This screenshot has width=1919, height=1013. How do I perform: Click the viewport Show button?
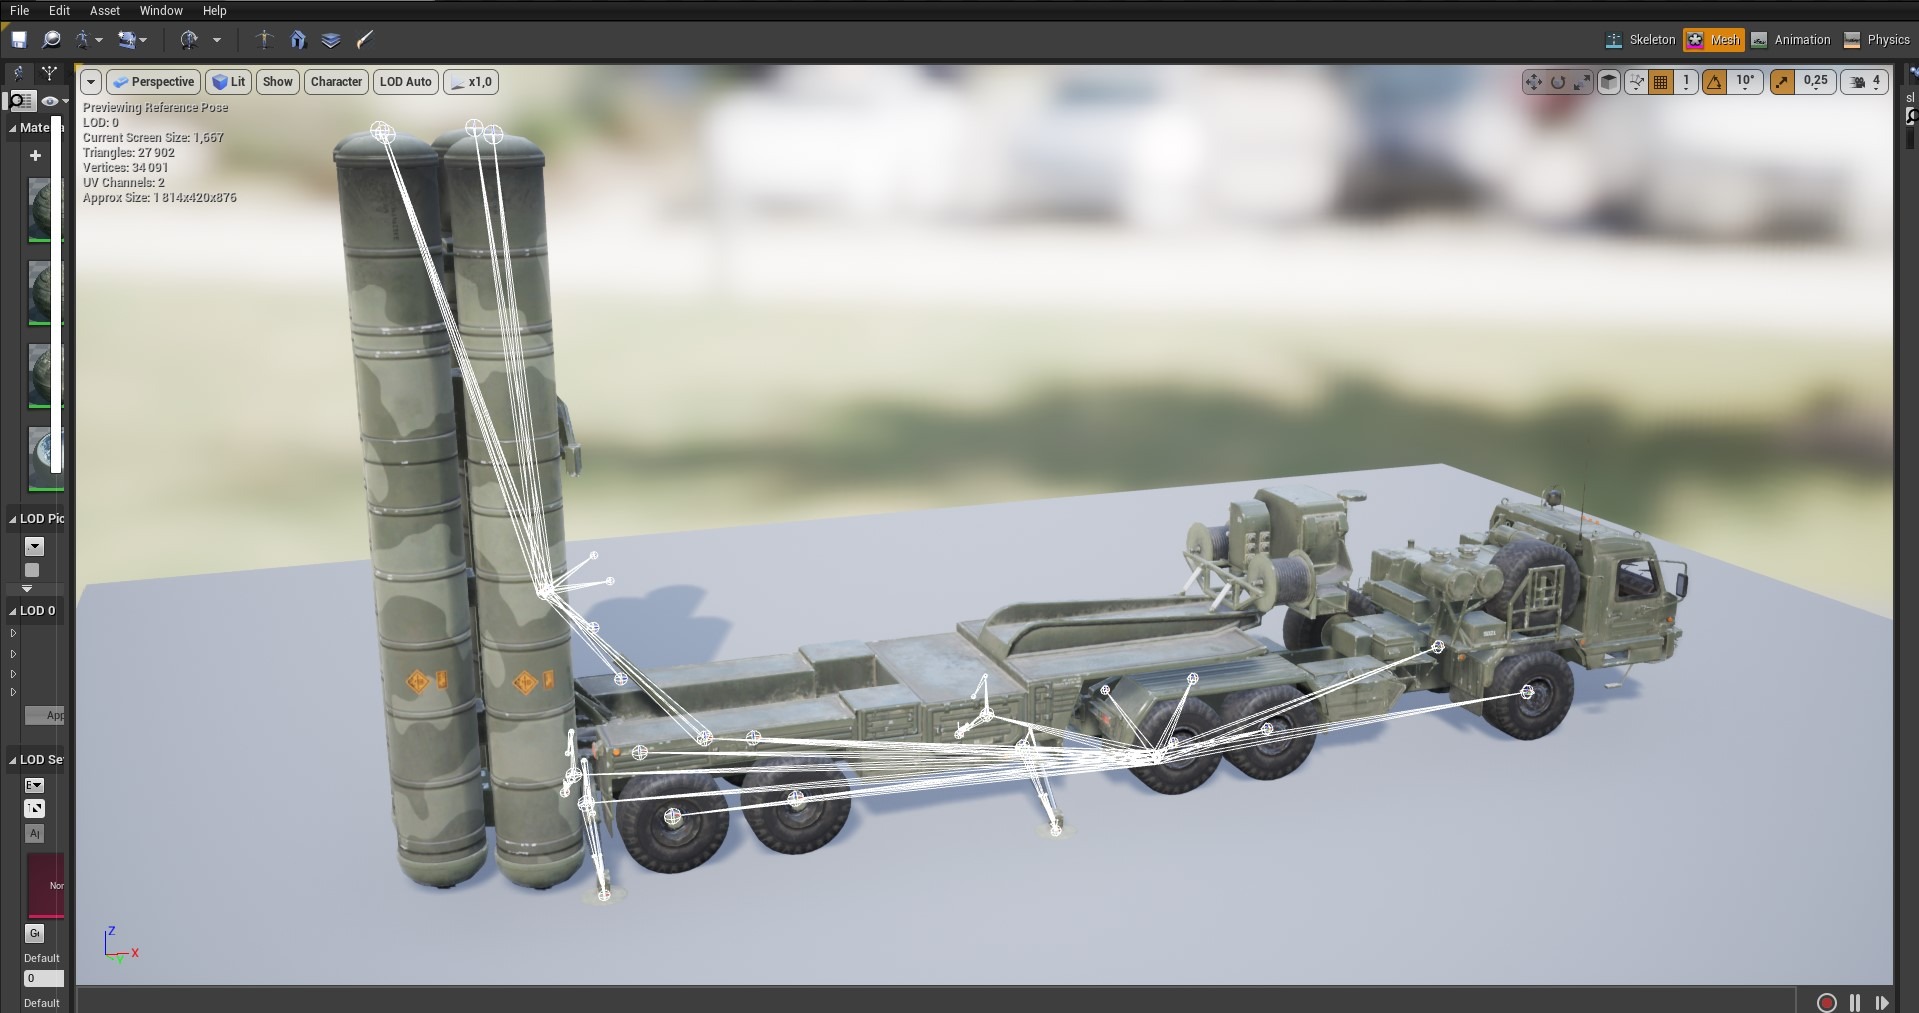[278, 82]
